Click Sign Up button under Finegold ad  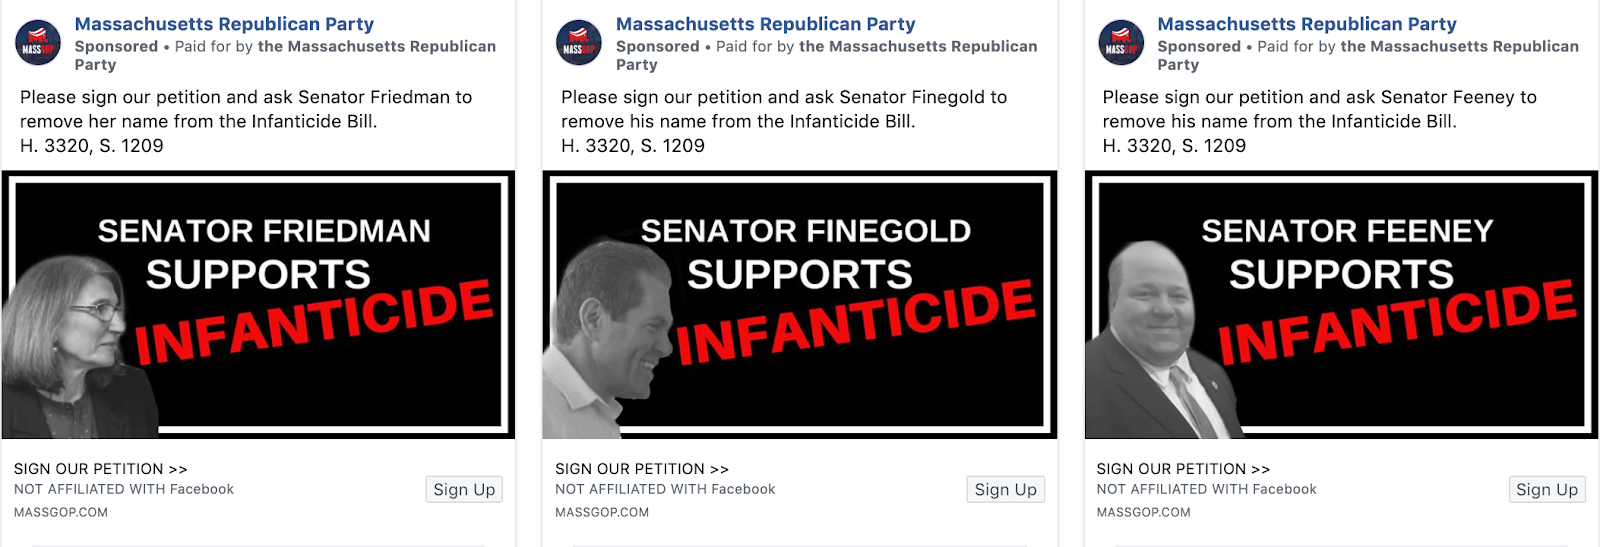[1005, 489]
